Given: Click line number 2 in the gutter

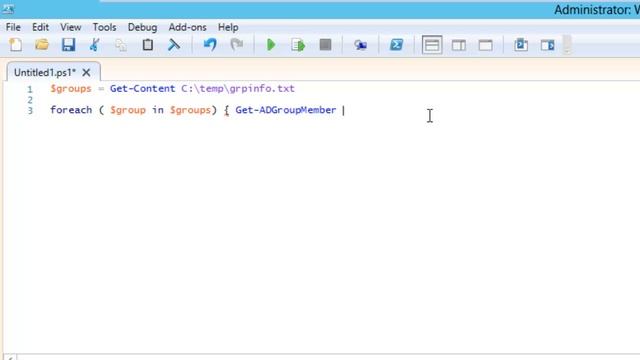Looking at the screenshot, I should (x=30, y=100).
